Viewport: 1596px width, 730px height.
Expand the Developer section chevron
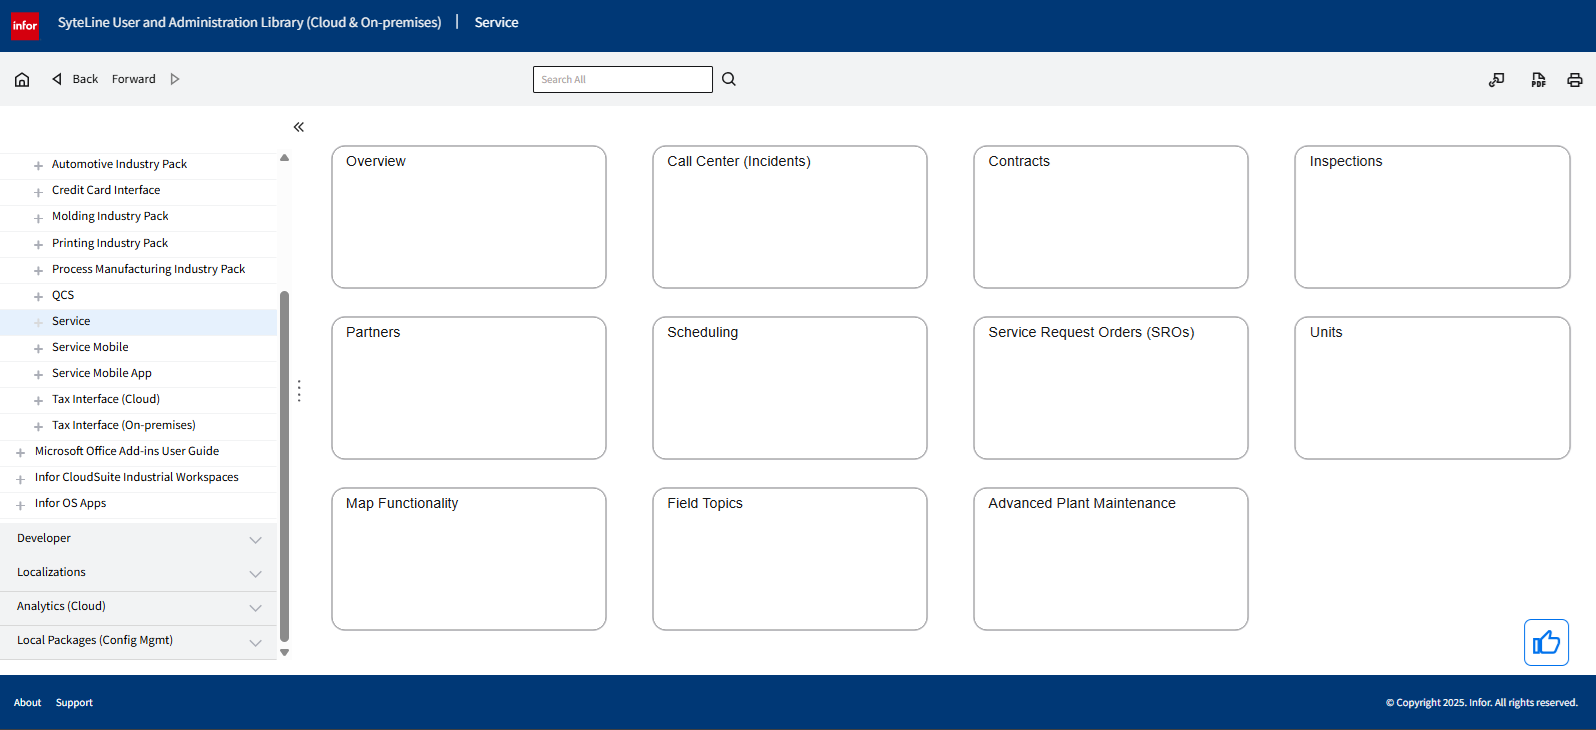click(255, 540)
